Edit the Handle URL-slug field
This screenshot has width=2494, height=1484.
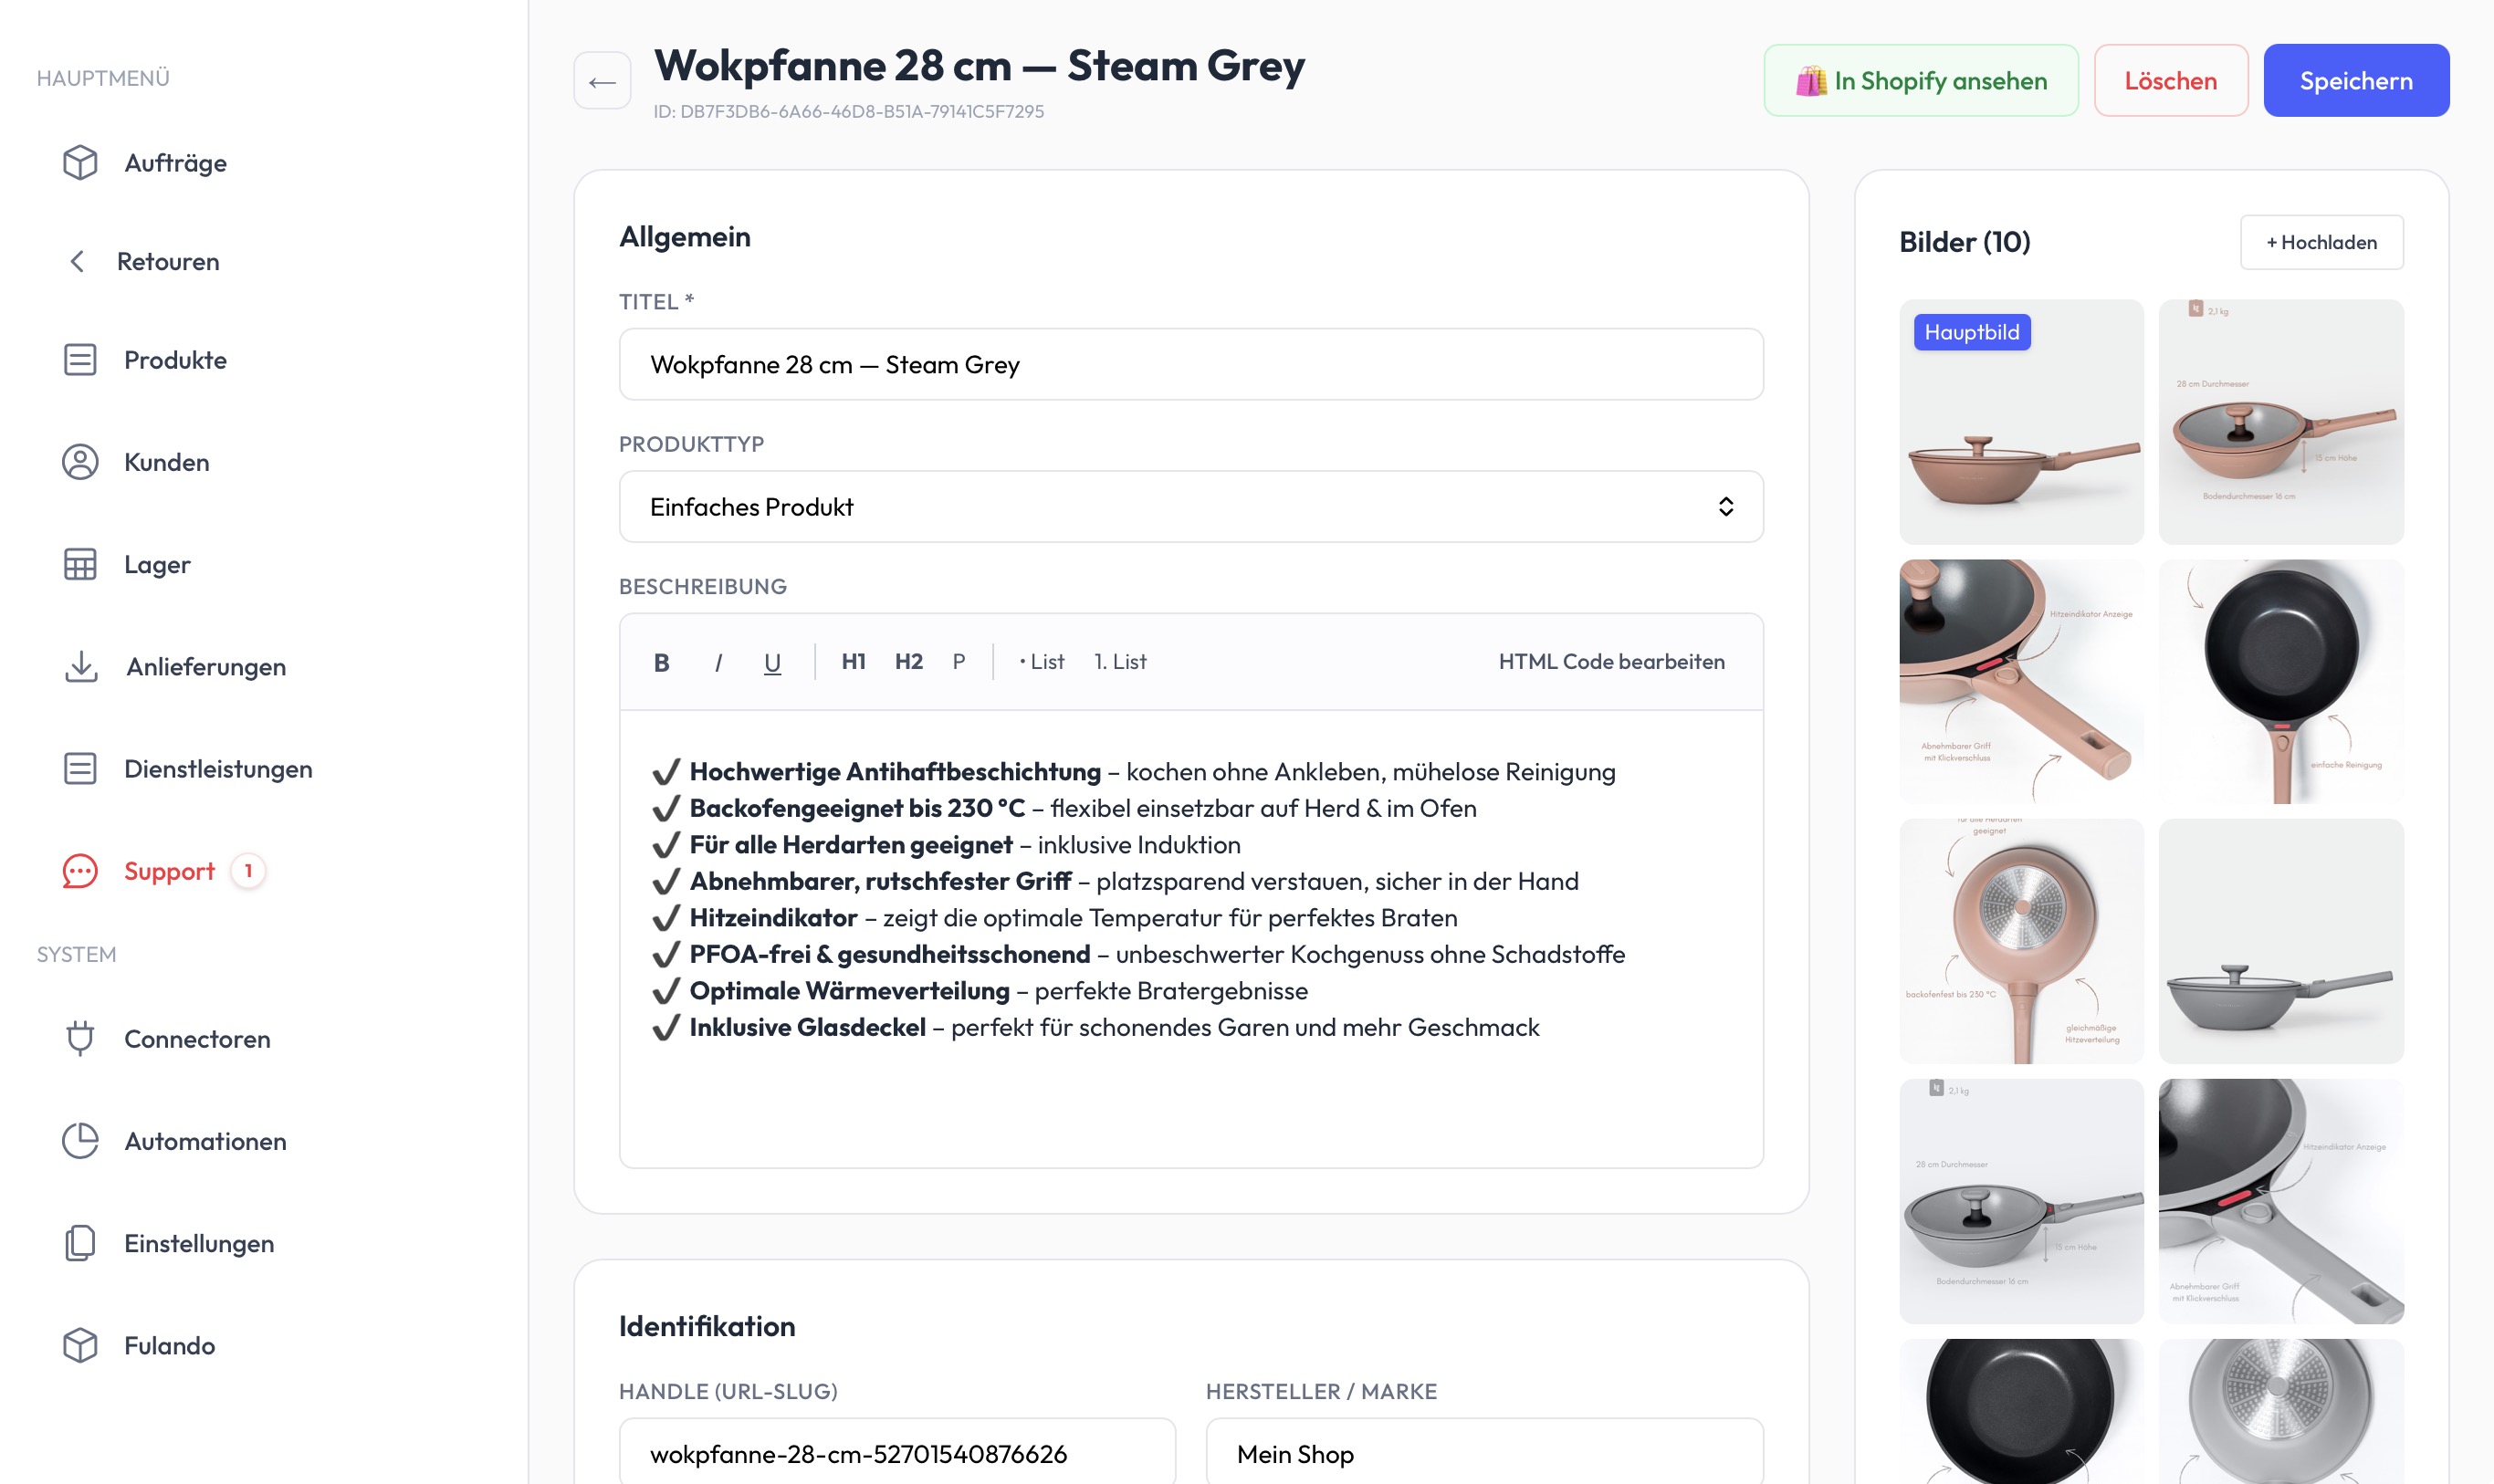(897, 1453)
